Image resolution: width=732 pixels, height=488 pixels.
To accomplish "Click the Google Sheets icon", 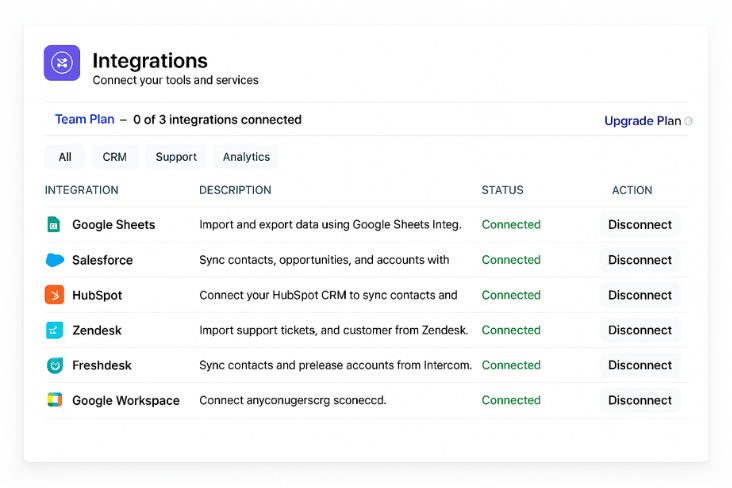I will point(54,225).
